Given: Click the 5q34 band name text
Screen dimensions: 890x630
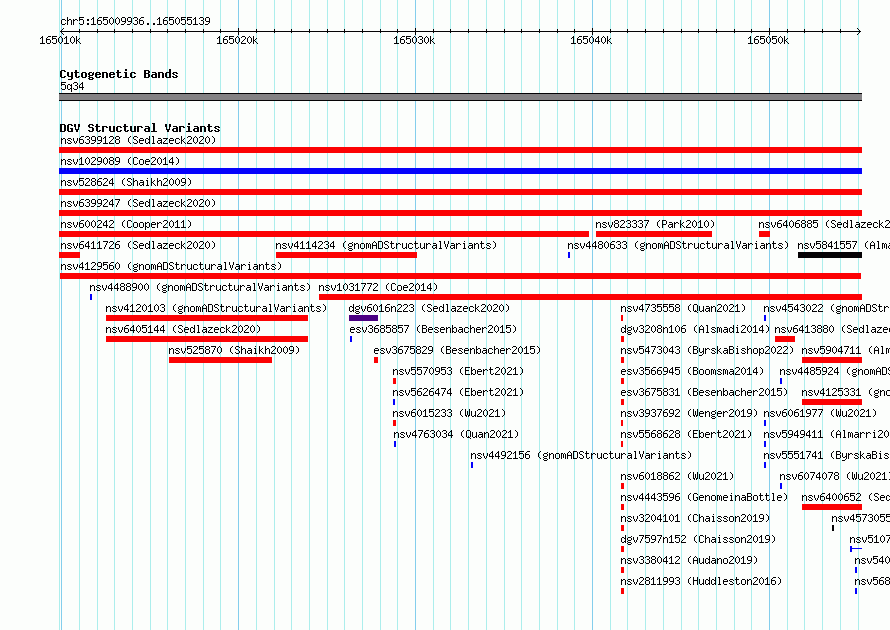Looking at the screenshot, I should click(x=72, y=86).
